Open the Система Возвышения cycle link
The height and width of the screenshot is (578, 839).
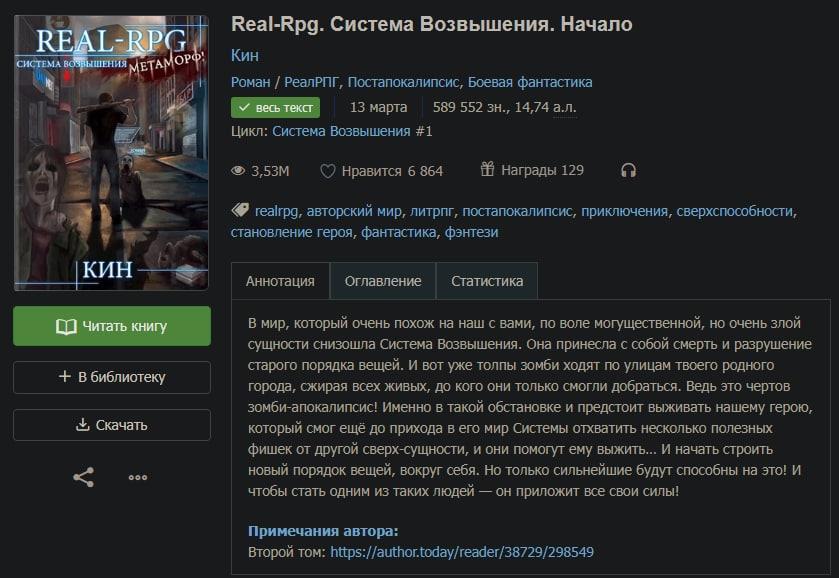pos(341,131)
